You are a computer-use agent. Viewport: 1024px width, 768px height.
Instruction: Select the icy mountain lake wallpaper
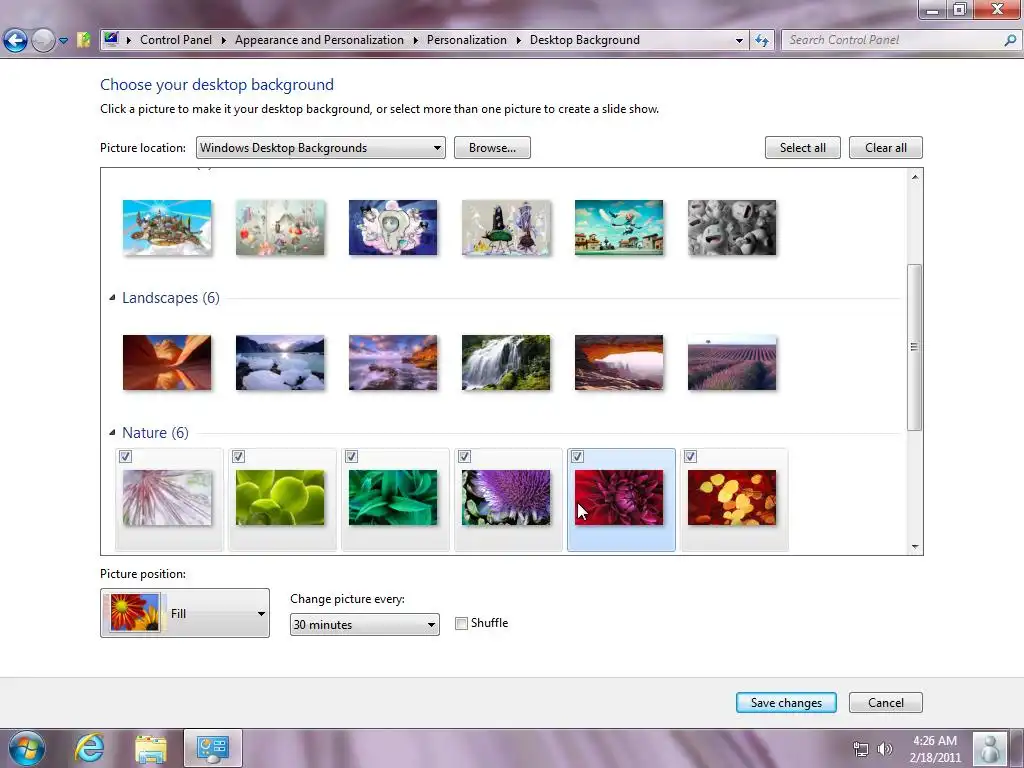click(280, 362)
